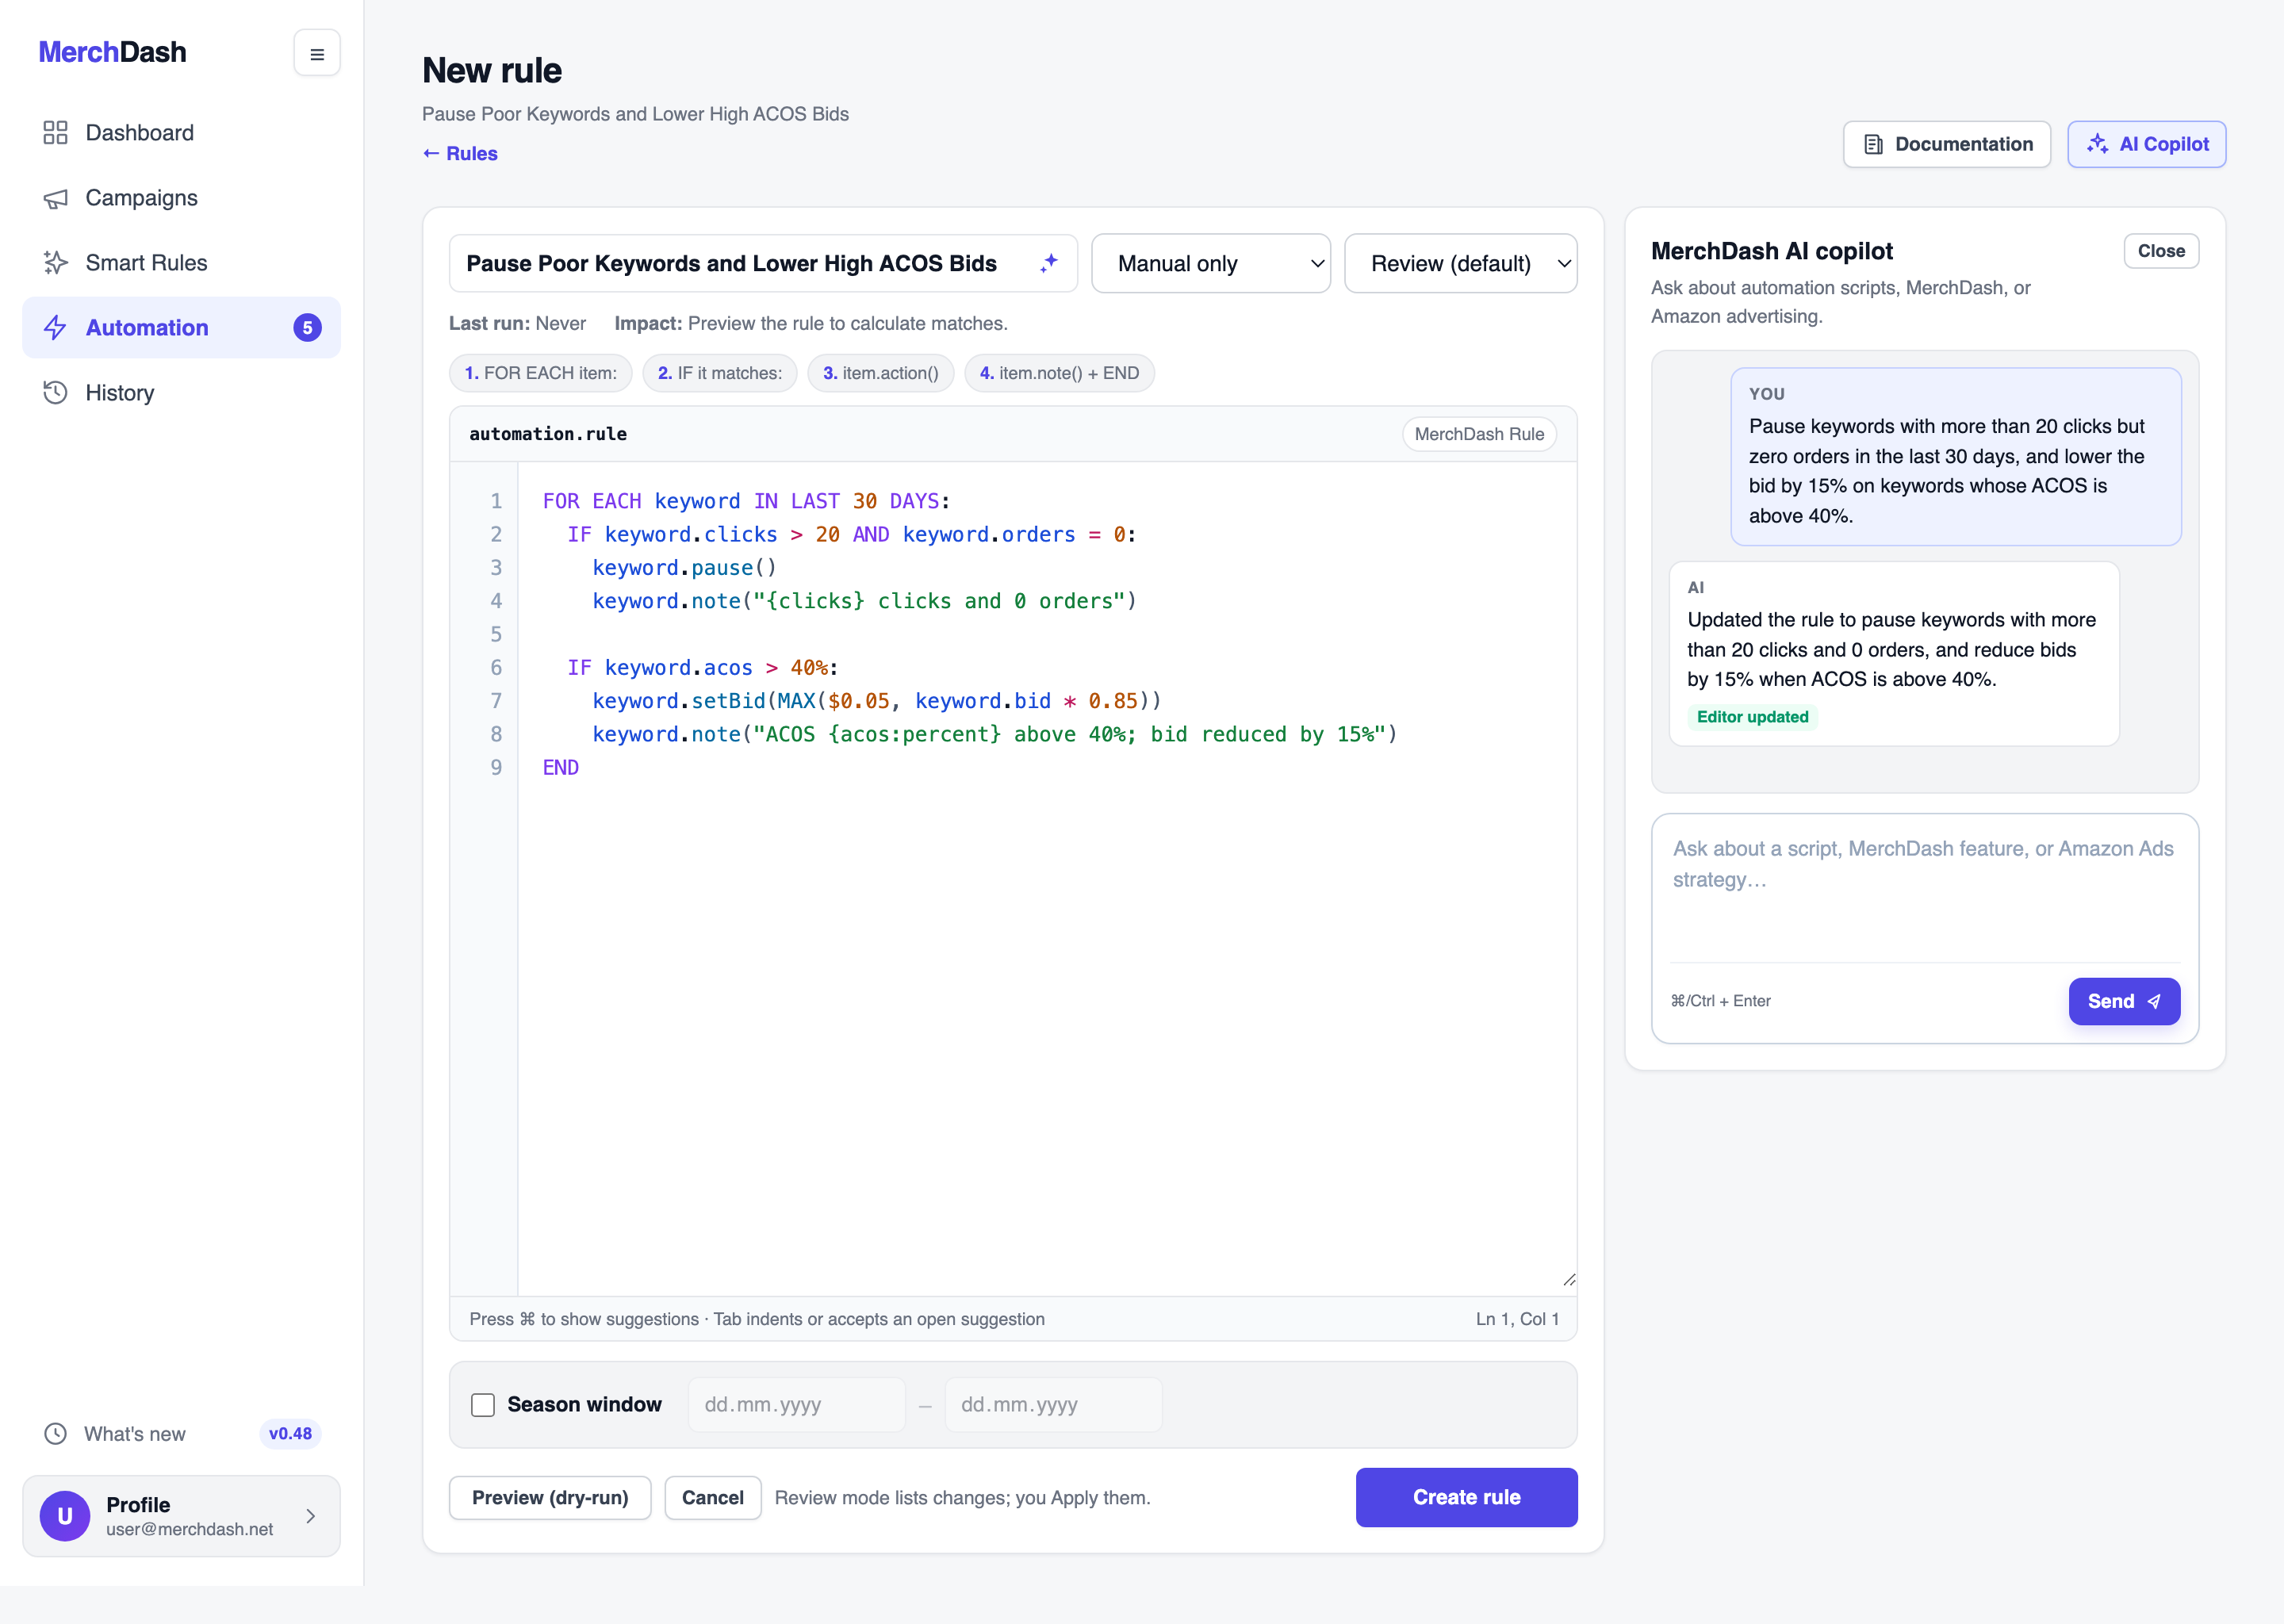
Task: Click the copilot question text area
Action: [x=1924, y=887]
